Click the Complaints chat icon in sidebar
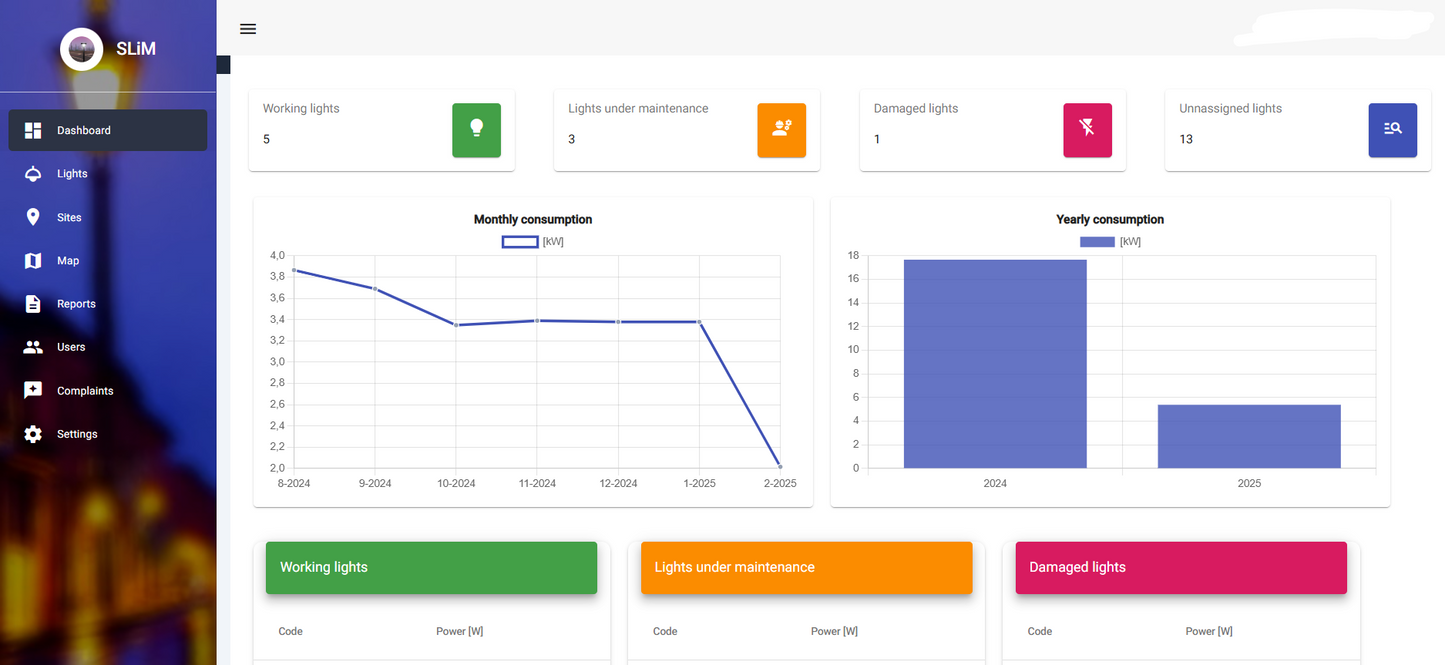 pyautogui.click(x=33, y=391)
